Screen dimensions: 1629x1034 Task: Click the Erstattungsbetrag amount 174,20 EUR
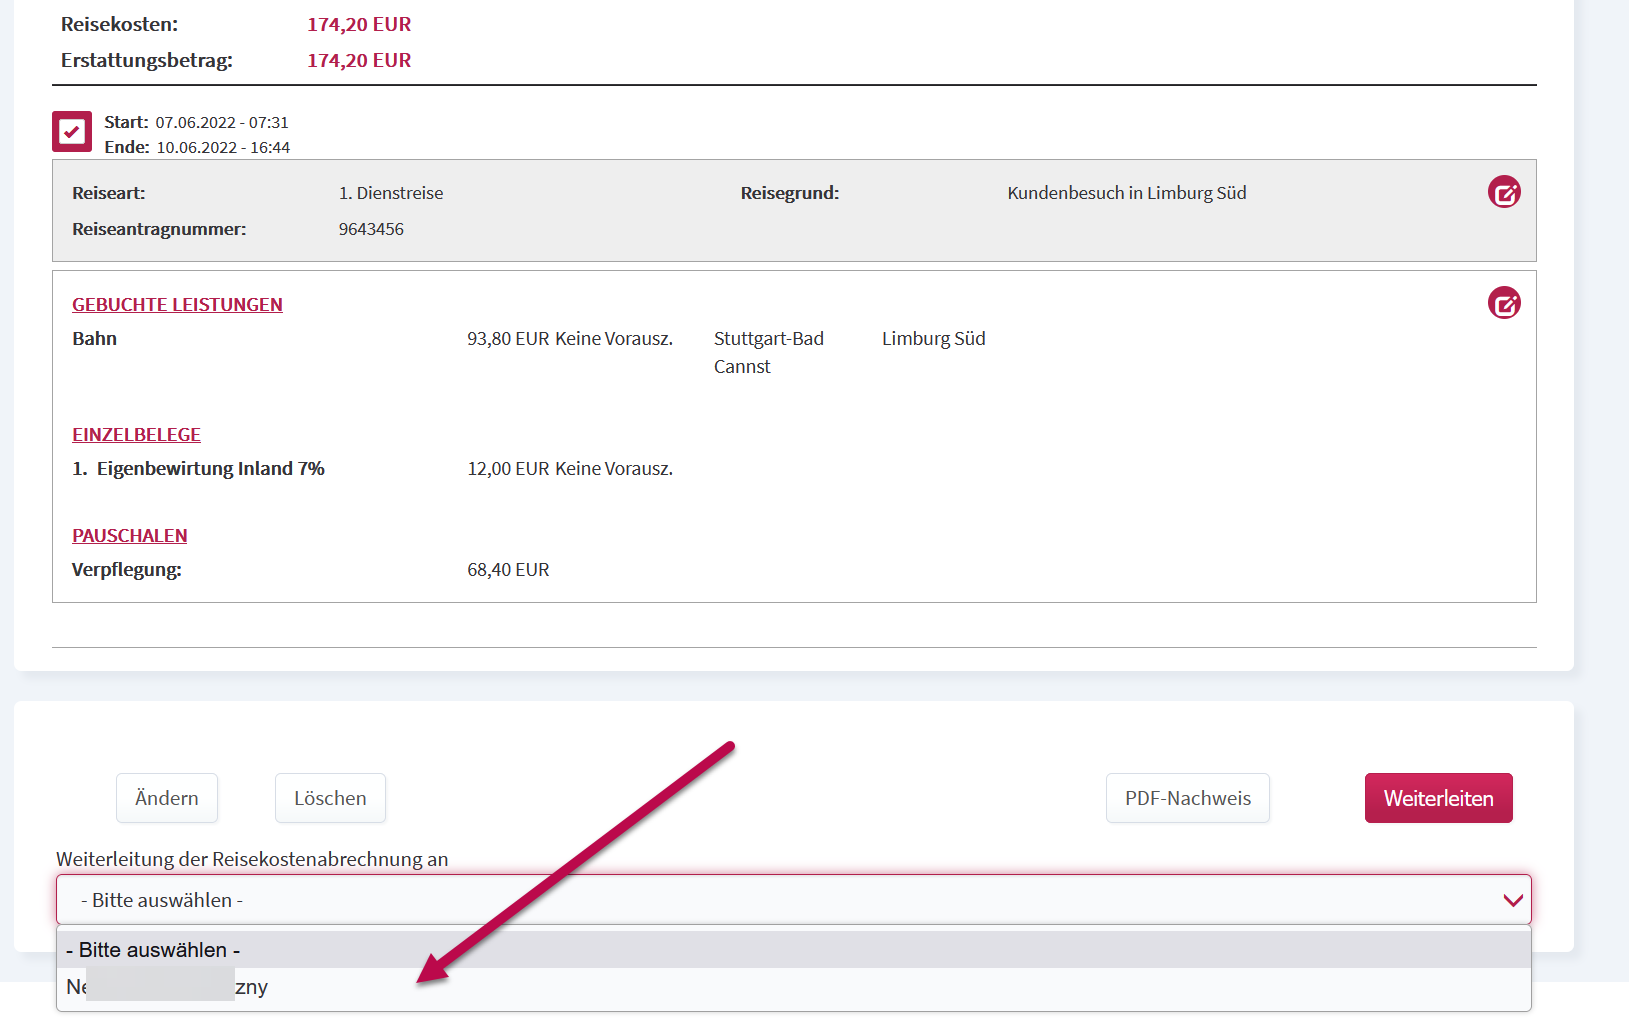[x=359, y=60]
